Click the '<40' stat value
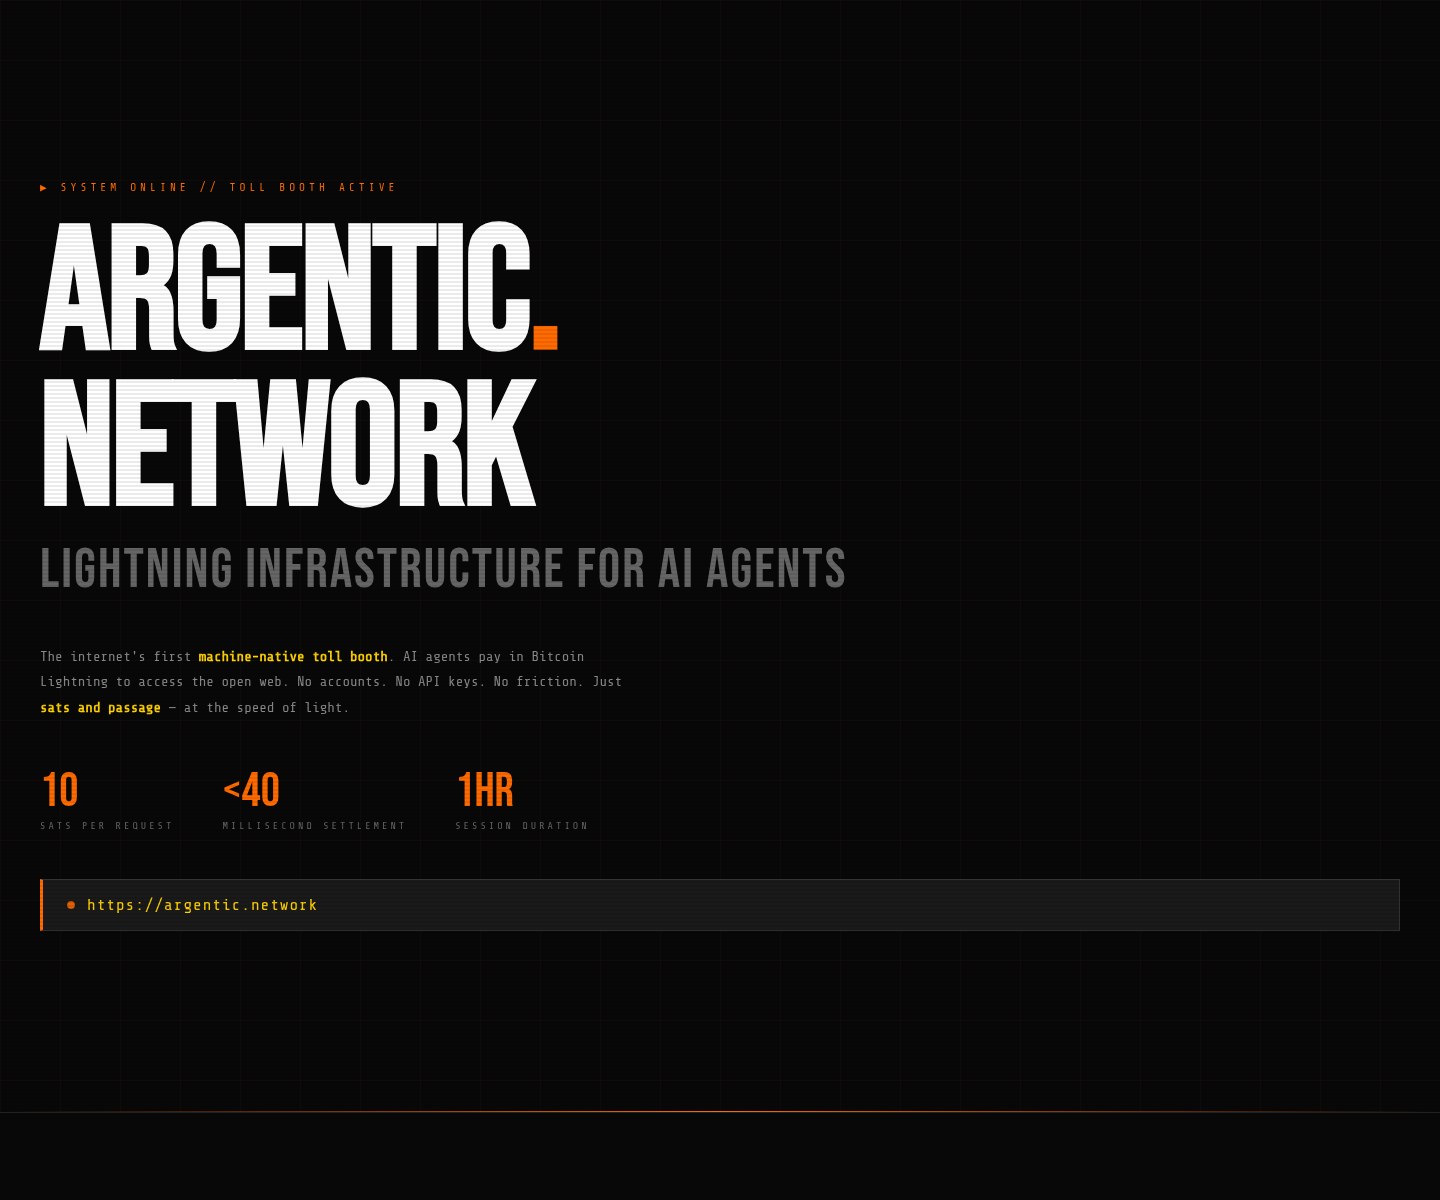The height and width of the screenshot is (1200, 1440). point(251,790)
